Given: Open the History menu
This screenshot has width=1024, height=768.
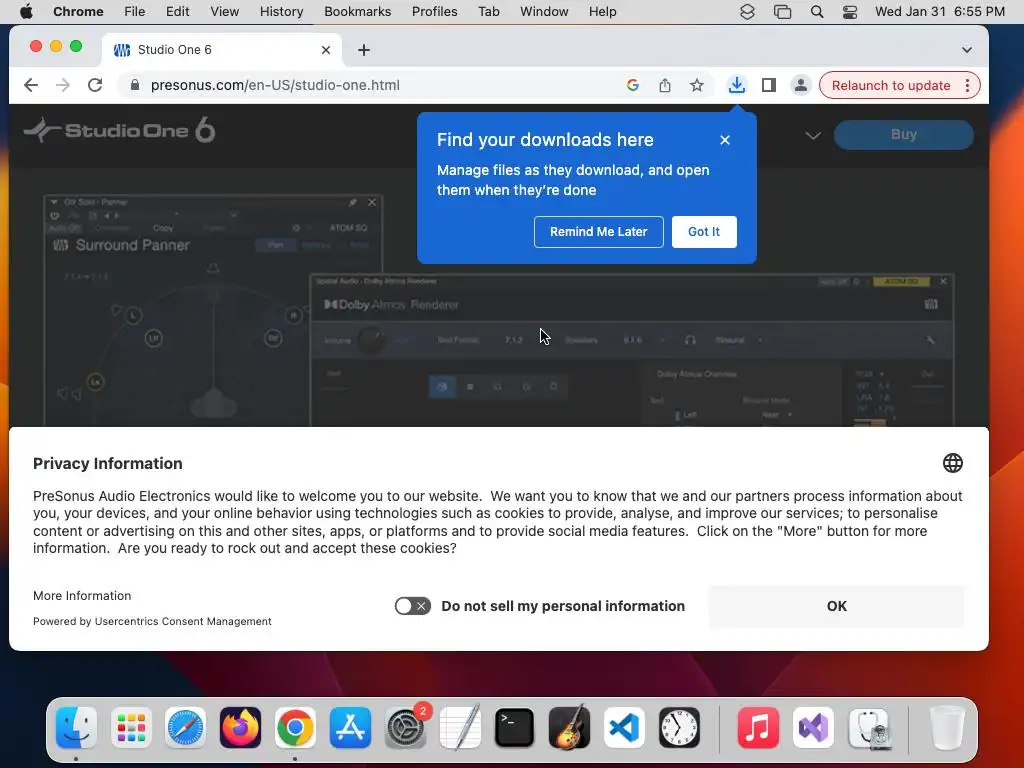Looking at the screenshot, I should point(281,12).
